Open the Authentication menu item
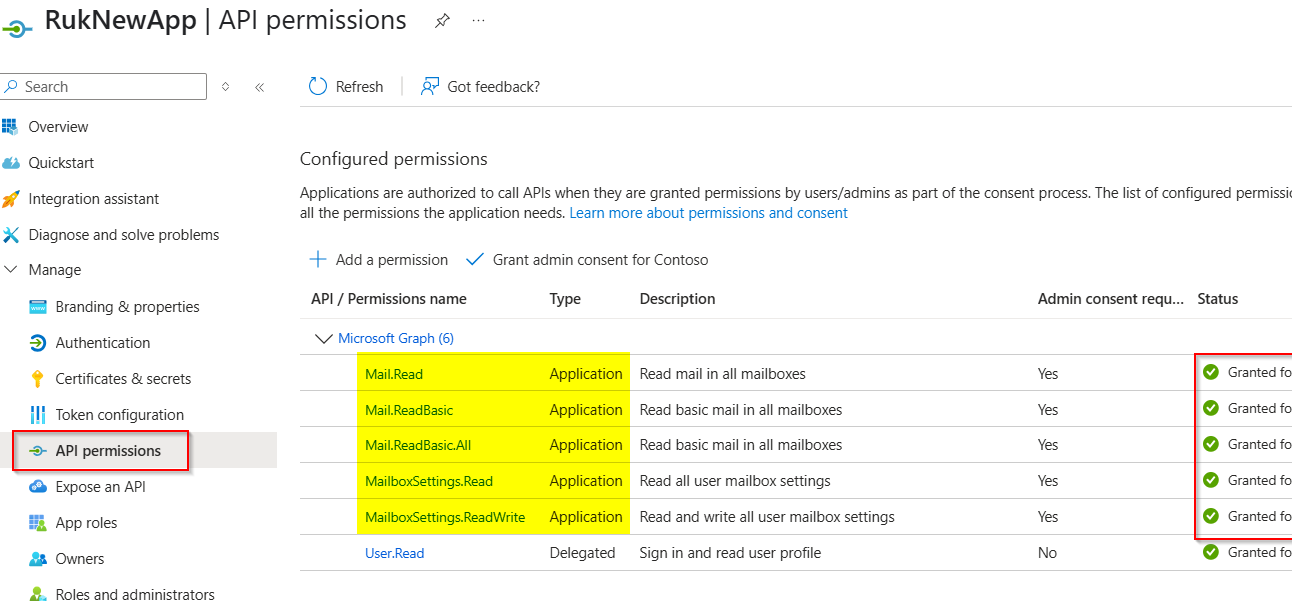1292x601 pixels. (102, 343)
